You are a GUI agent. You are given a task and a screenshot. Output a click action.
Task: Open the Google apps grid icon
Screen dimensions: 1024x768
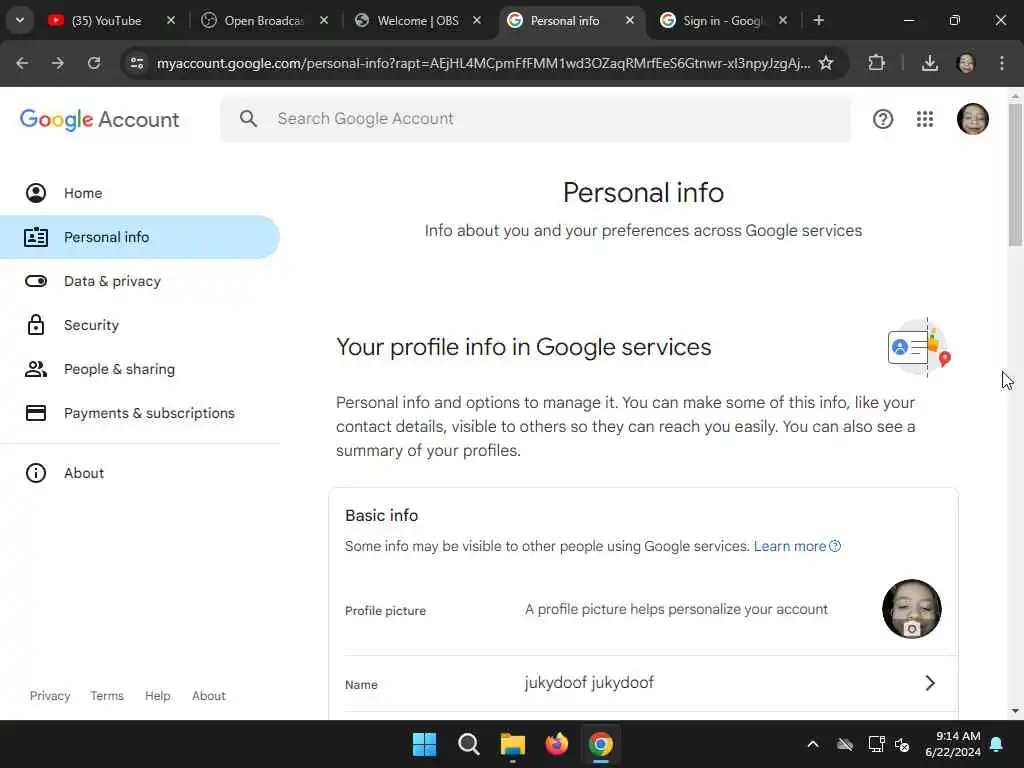pos(924,119)
